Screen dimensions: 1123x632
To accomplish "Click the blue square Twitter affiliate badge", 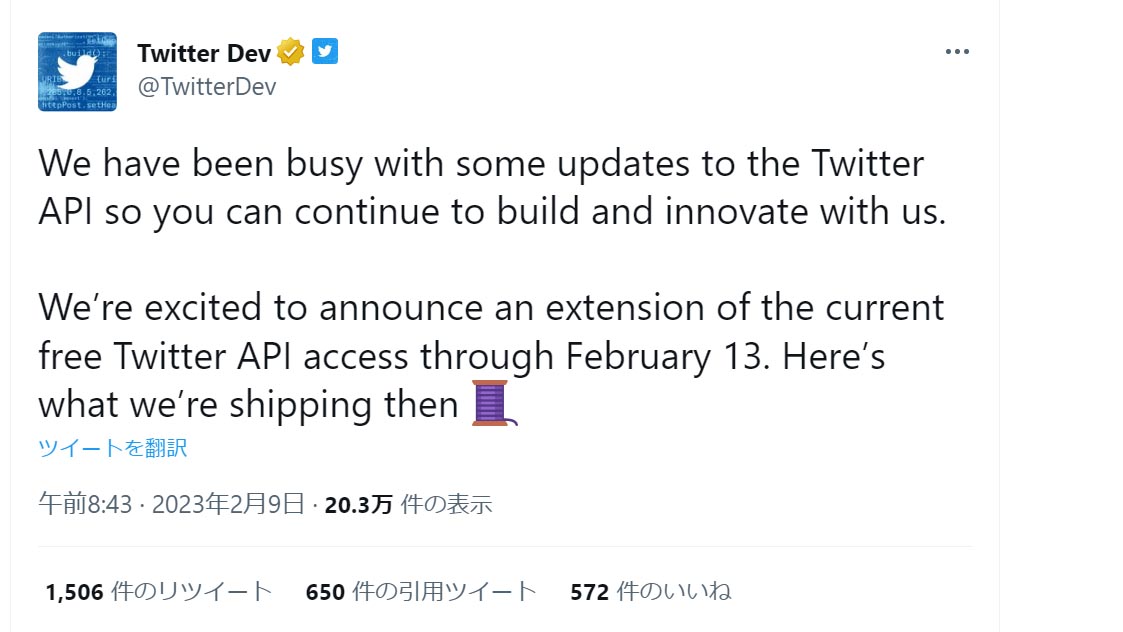I will (x=325, y=51).
